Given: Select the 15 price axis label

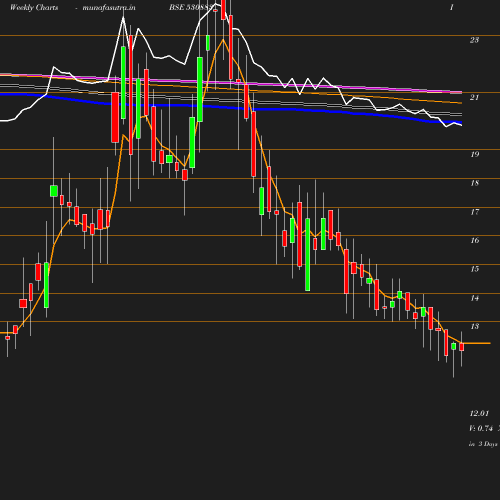Looking at the screenshot, I should [475, 269].
